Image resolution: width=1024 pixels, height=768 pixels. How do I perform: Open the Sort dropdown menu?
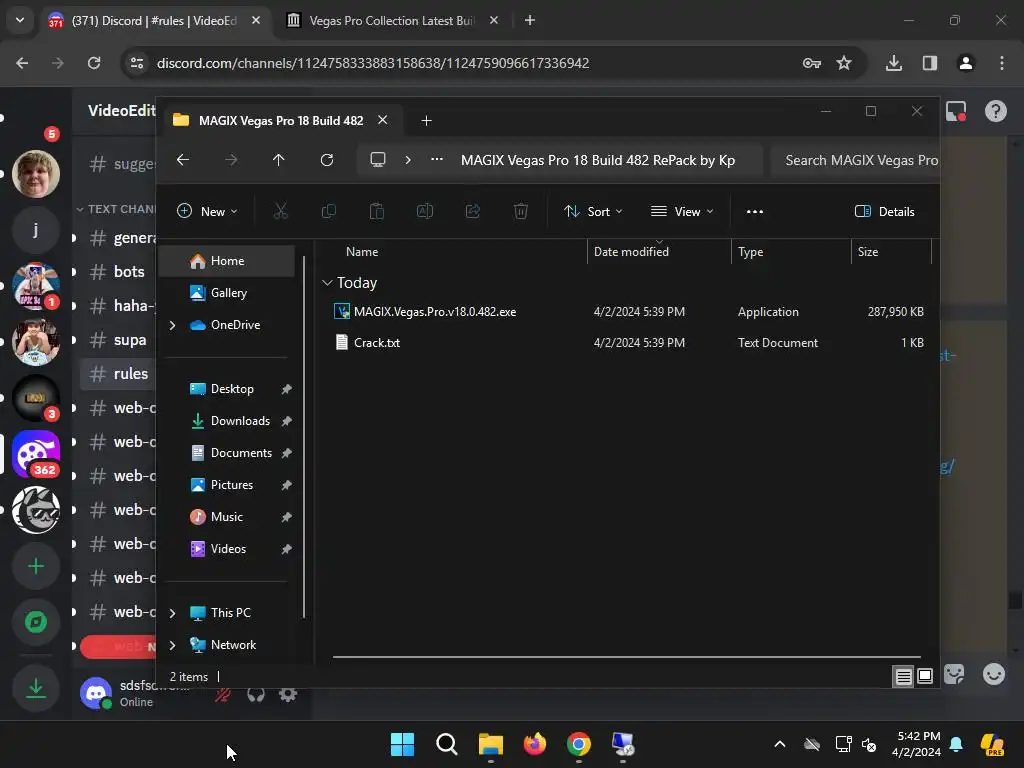[x=594, y=211]
